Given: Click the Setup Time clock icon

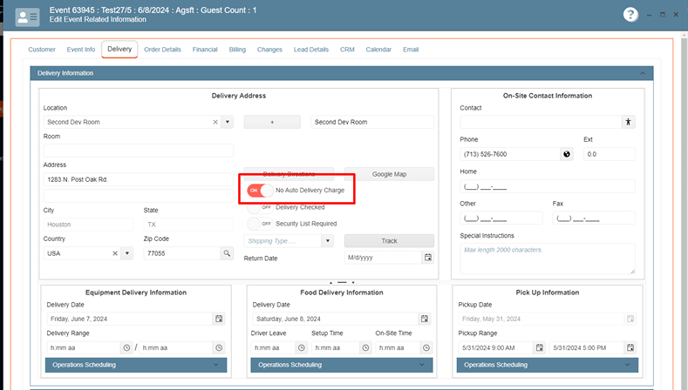Looking at the screenshot, I should pos(366,347).
